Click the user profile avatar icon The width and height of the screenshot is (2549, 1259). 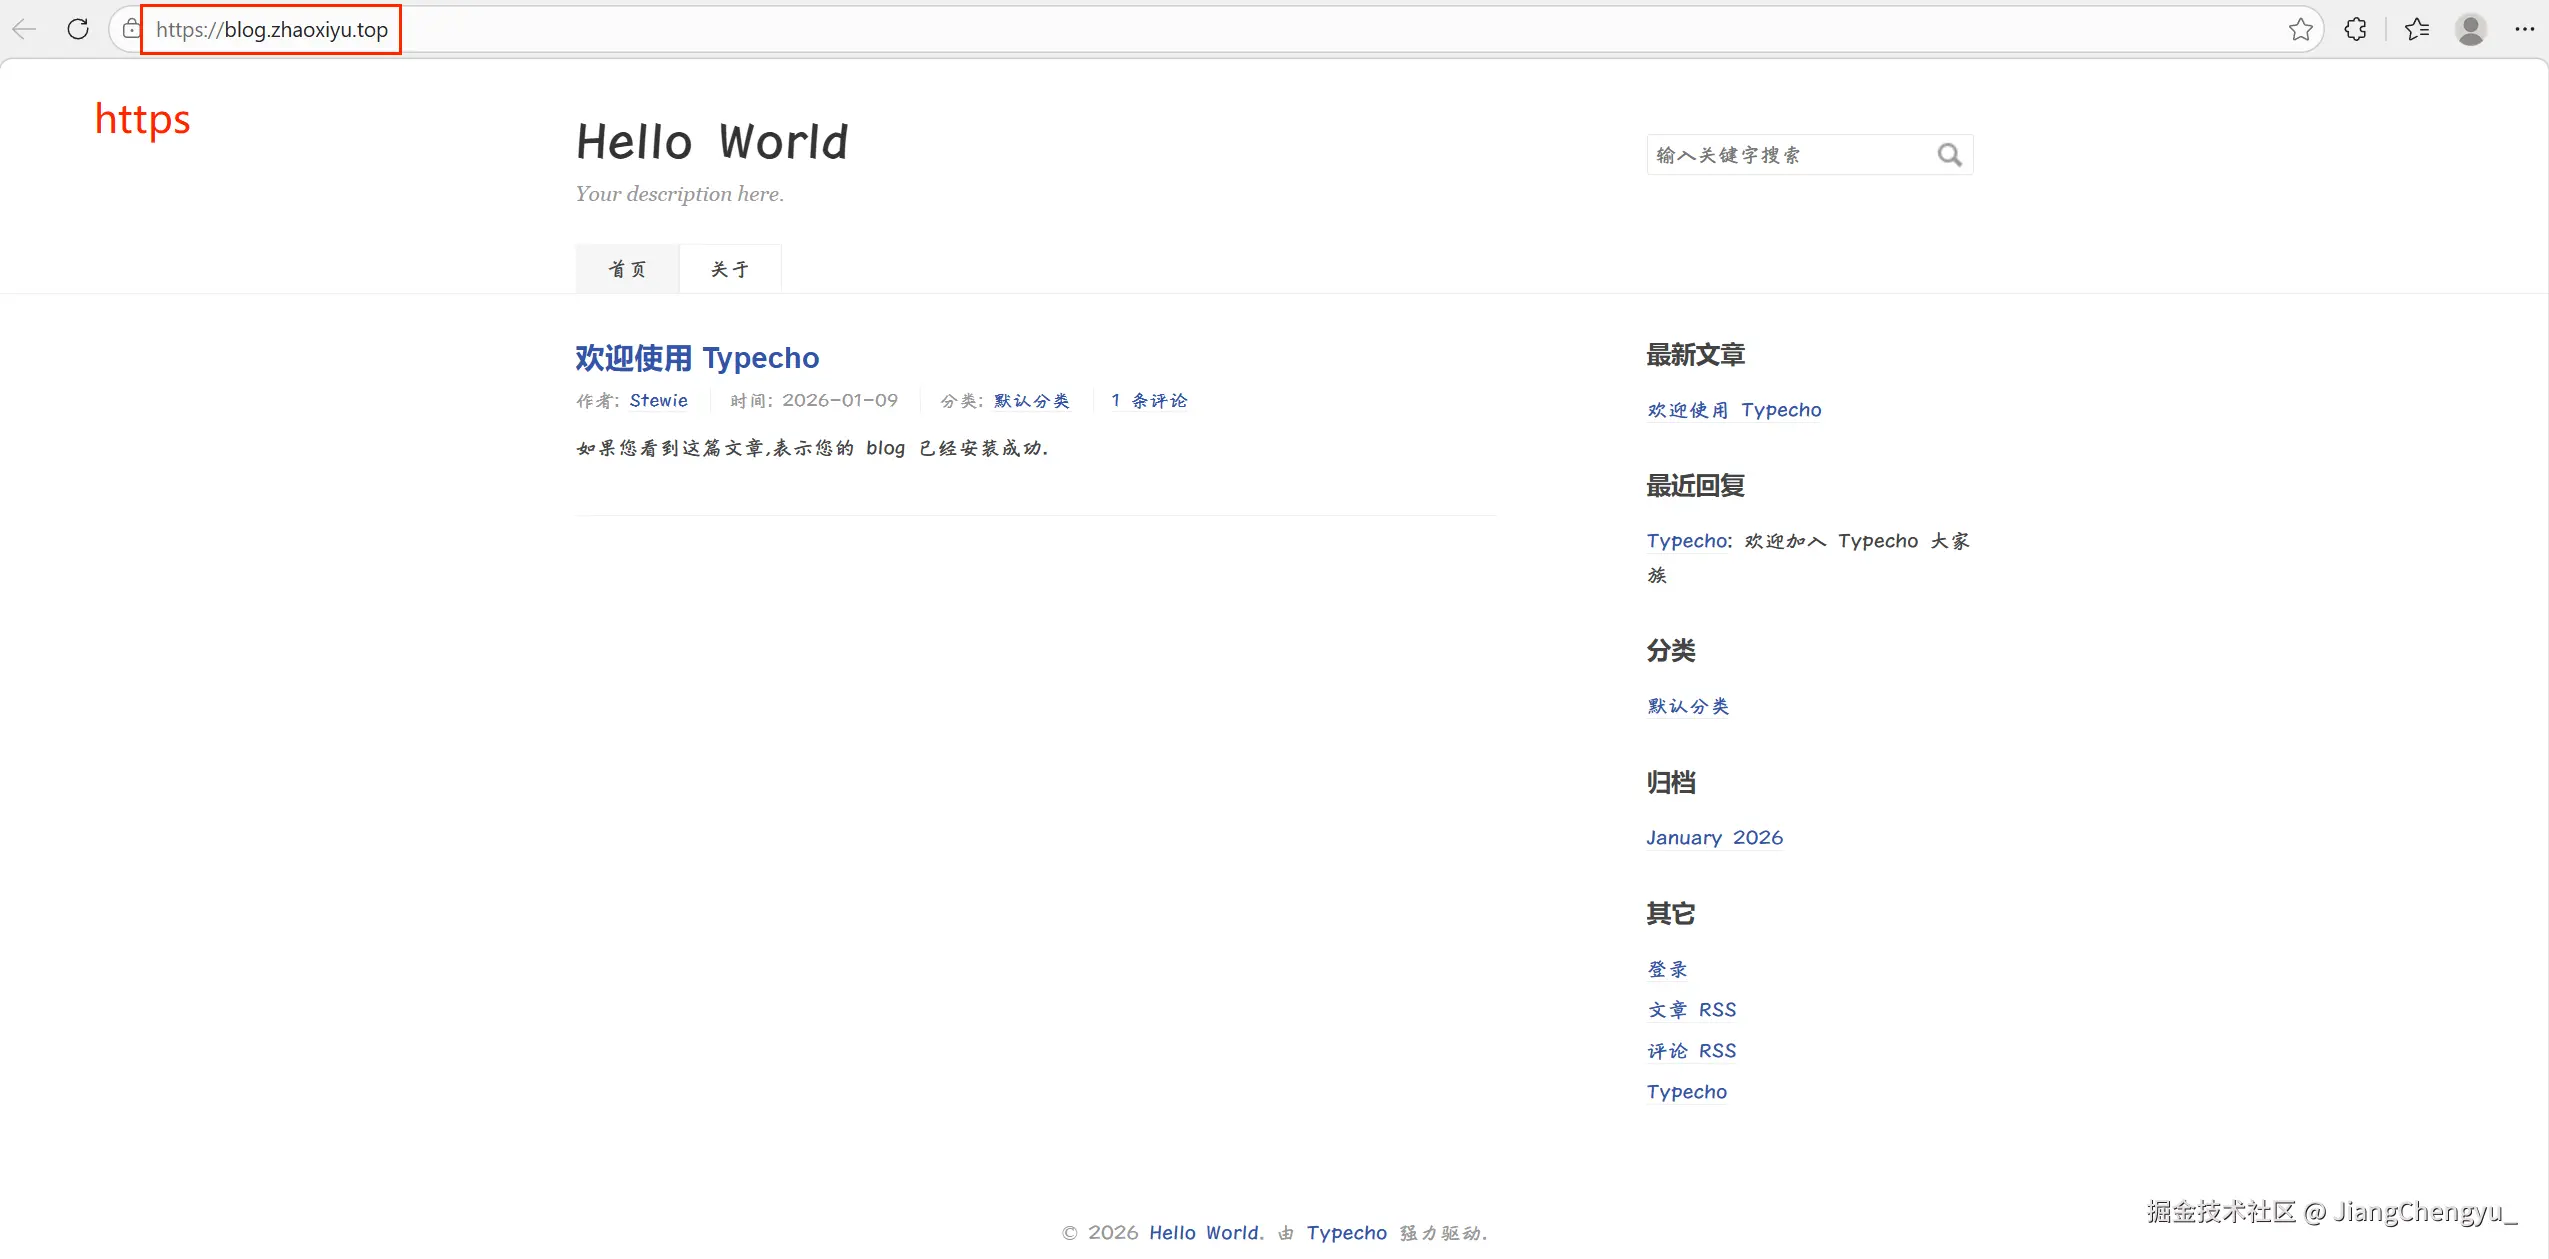click(2470, 29)
